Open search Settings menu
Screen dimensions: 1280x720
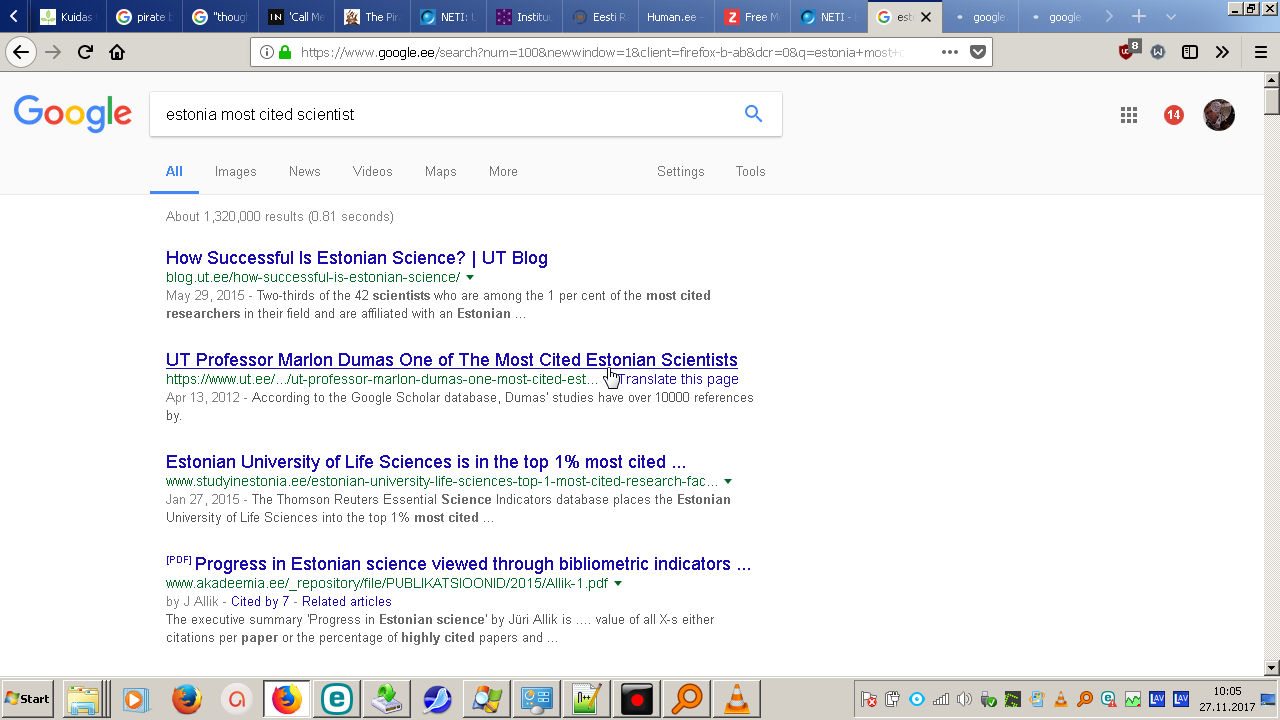point(681,171)
